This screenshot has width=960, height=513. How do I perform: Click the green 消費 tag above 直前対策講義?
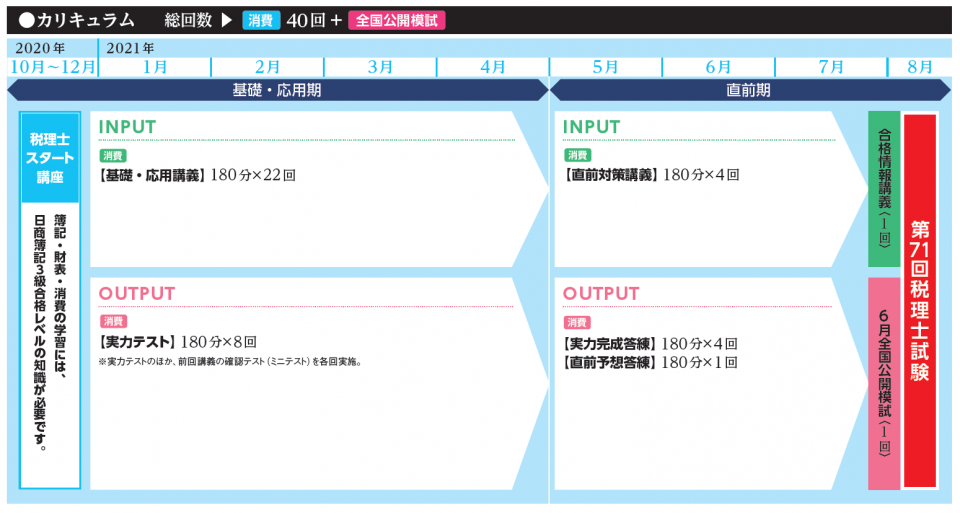click(x=577, y=156)
